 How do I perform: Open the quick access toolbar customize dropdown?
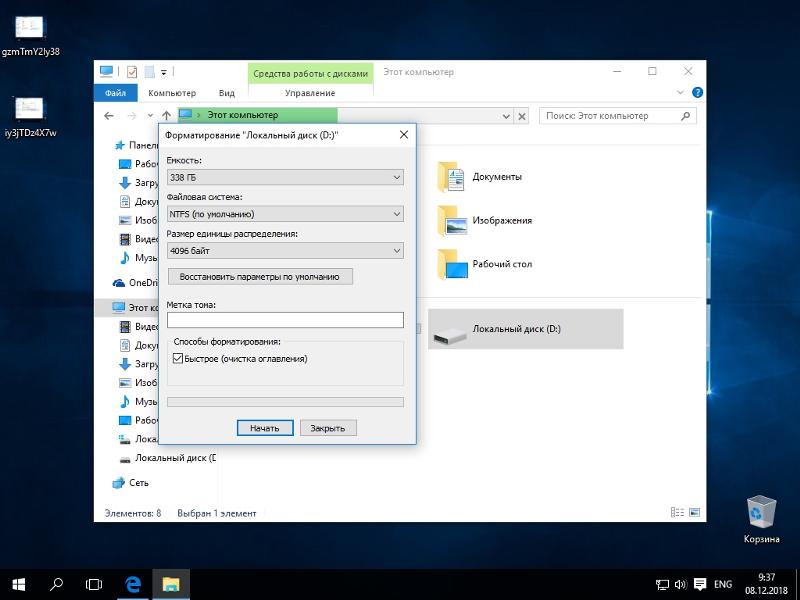click(x=164, y=72)
